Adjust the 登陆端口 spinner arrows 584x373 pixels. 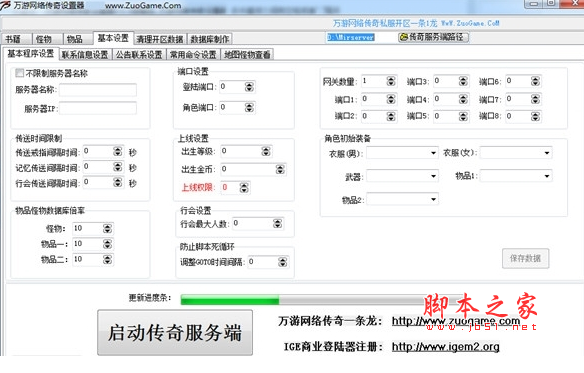[x=249, y=87]
